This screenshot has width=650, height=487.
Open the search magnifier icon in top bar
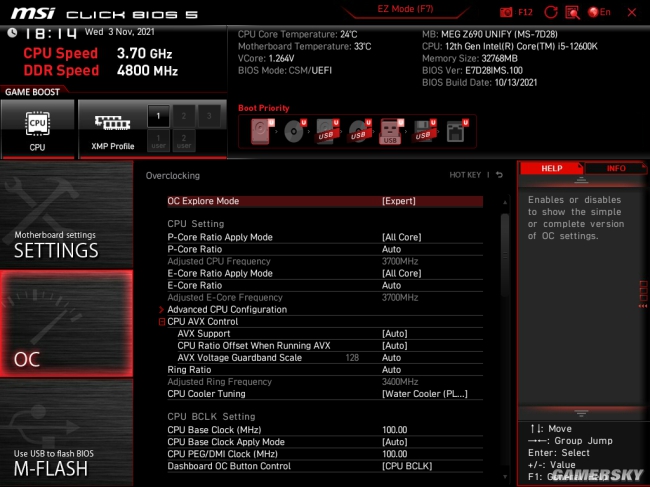tap(572, 12)
